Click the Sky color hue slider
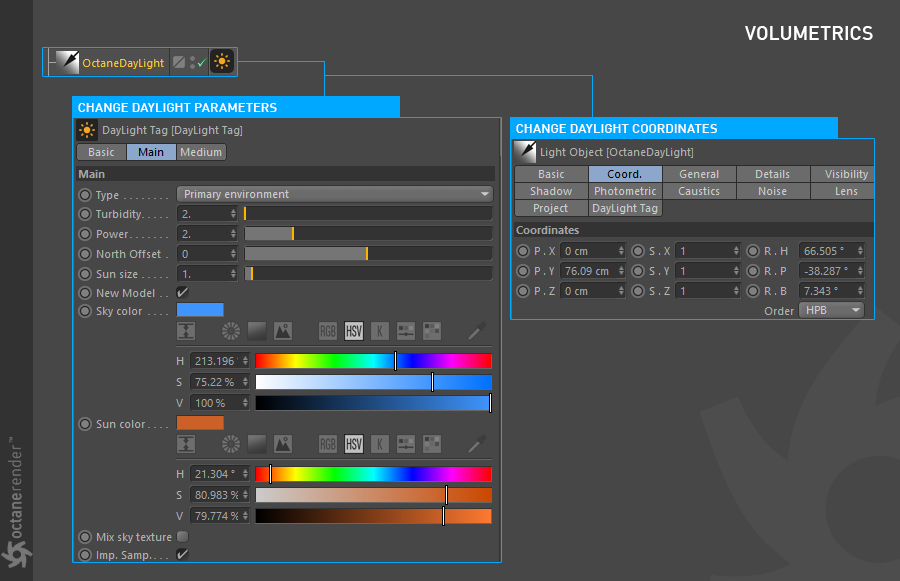900x581 pixels. [x=373, y=361]
